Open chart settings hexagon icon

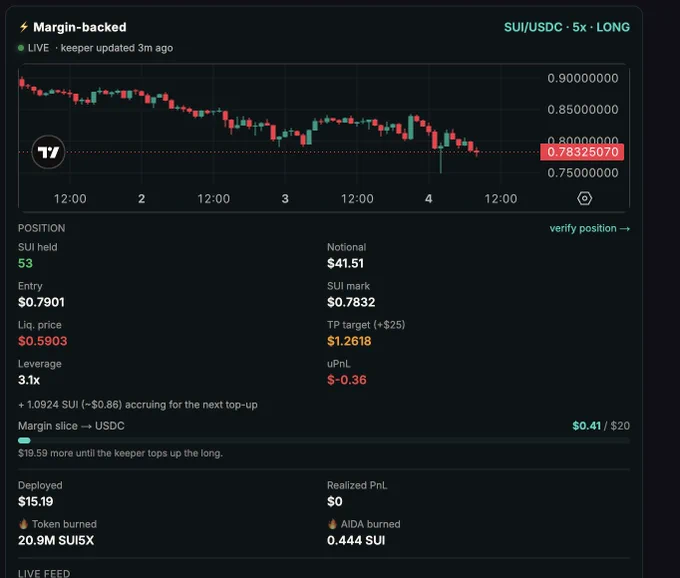584,199
